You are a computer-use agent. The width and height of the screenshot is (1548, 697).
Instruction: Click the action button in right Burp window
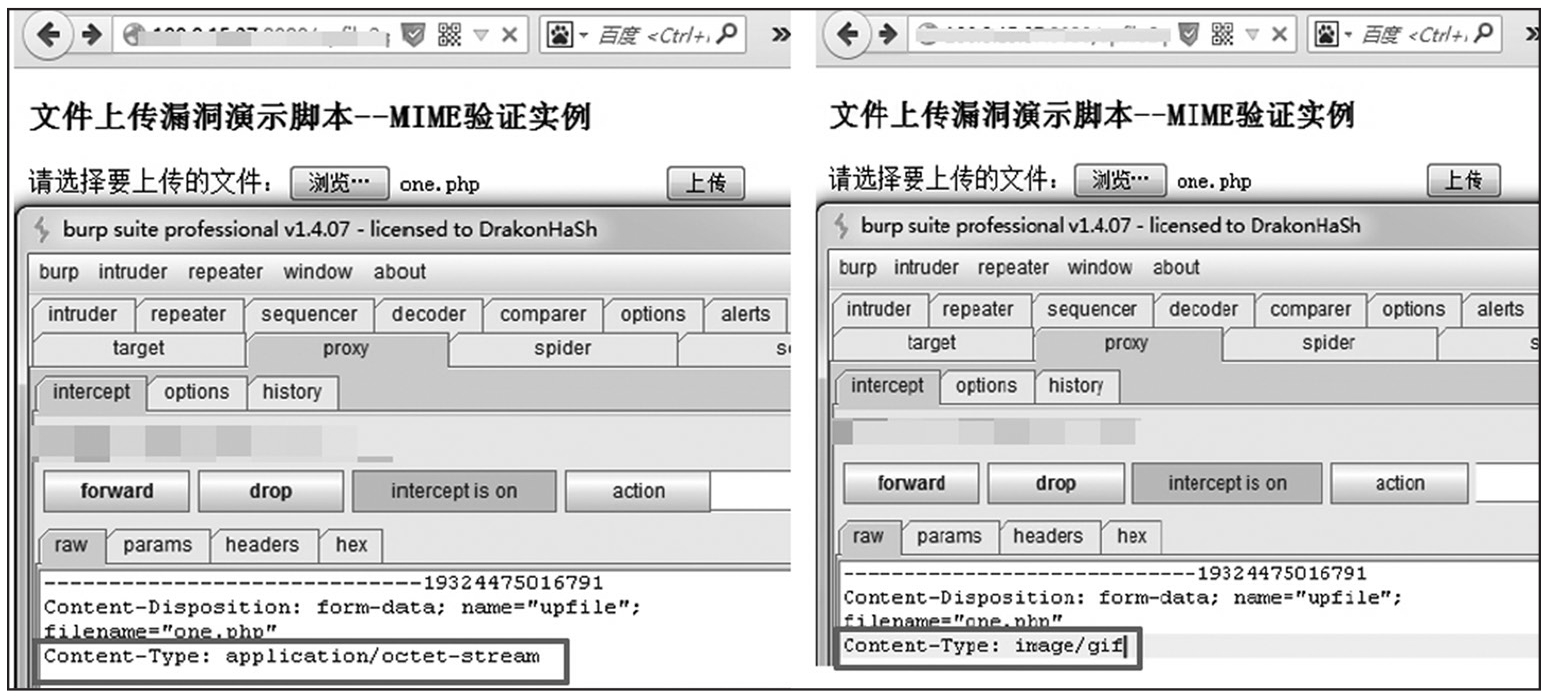point(1400,484)
